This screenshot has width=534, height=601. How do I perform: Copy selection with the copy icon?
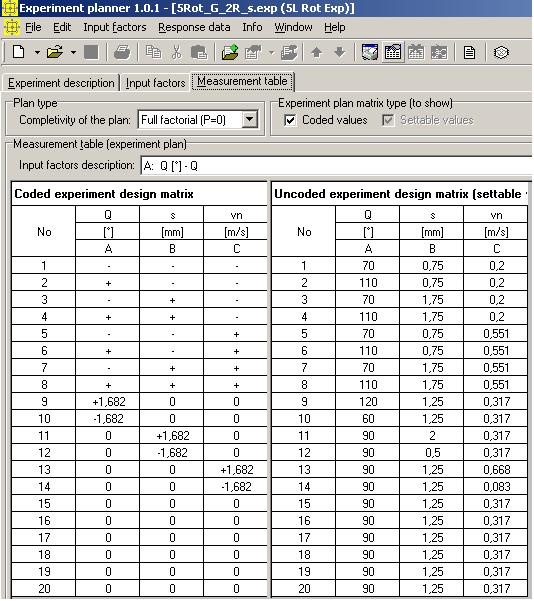tap(153, 52)
